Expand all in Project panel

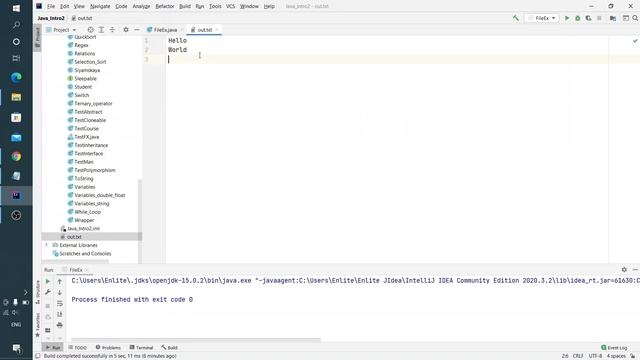[x=101, y=30]
